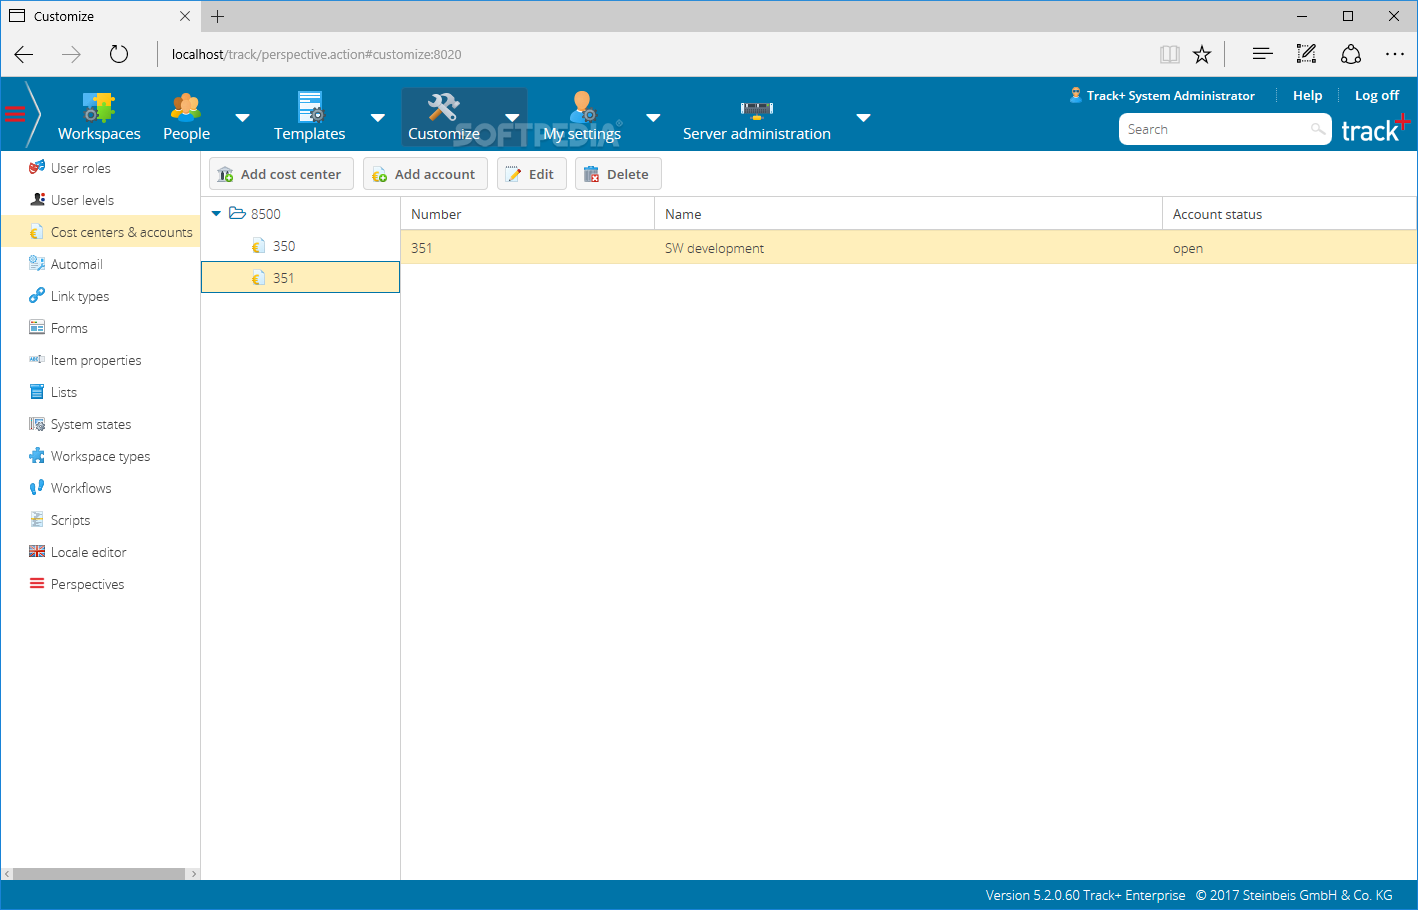The width and height of the screenshot is (1418, 910).
Task: Sort by Account status column header
Action: 1289,214
